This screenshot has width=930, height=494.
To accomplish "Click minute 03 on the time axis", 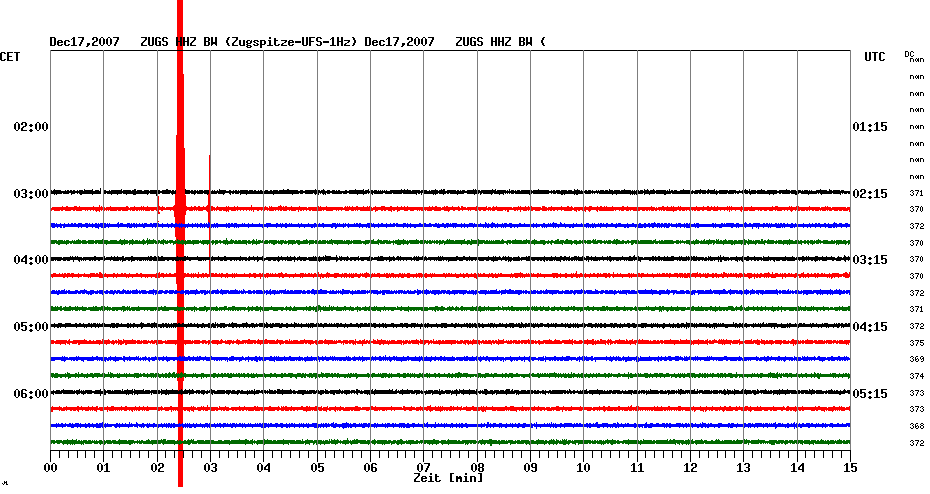I will click(x=211, y=468).
